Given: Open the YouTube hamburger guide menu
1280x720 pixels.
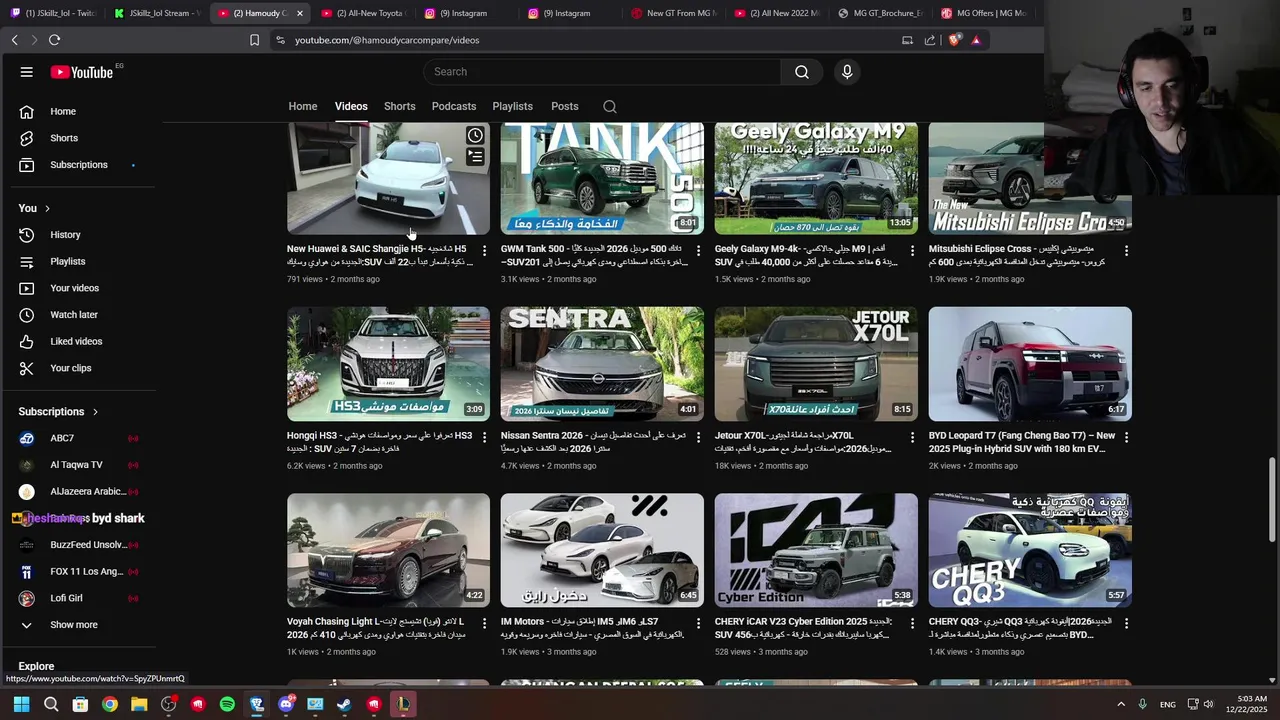Looking at the screenshot, I should pyautogui.click(x=27, y=72).
